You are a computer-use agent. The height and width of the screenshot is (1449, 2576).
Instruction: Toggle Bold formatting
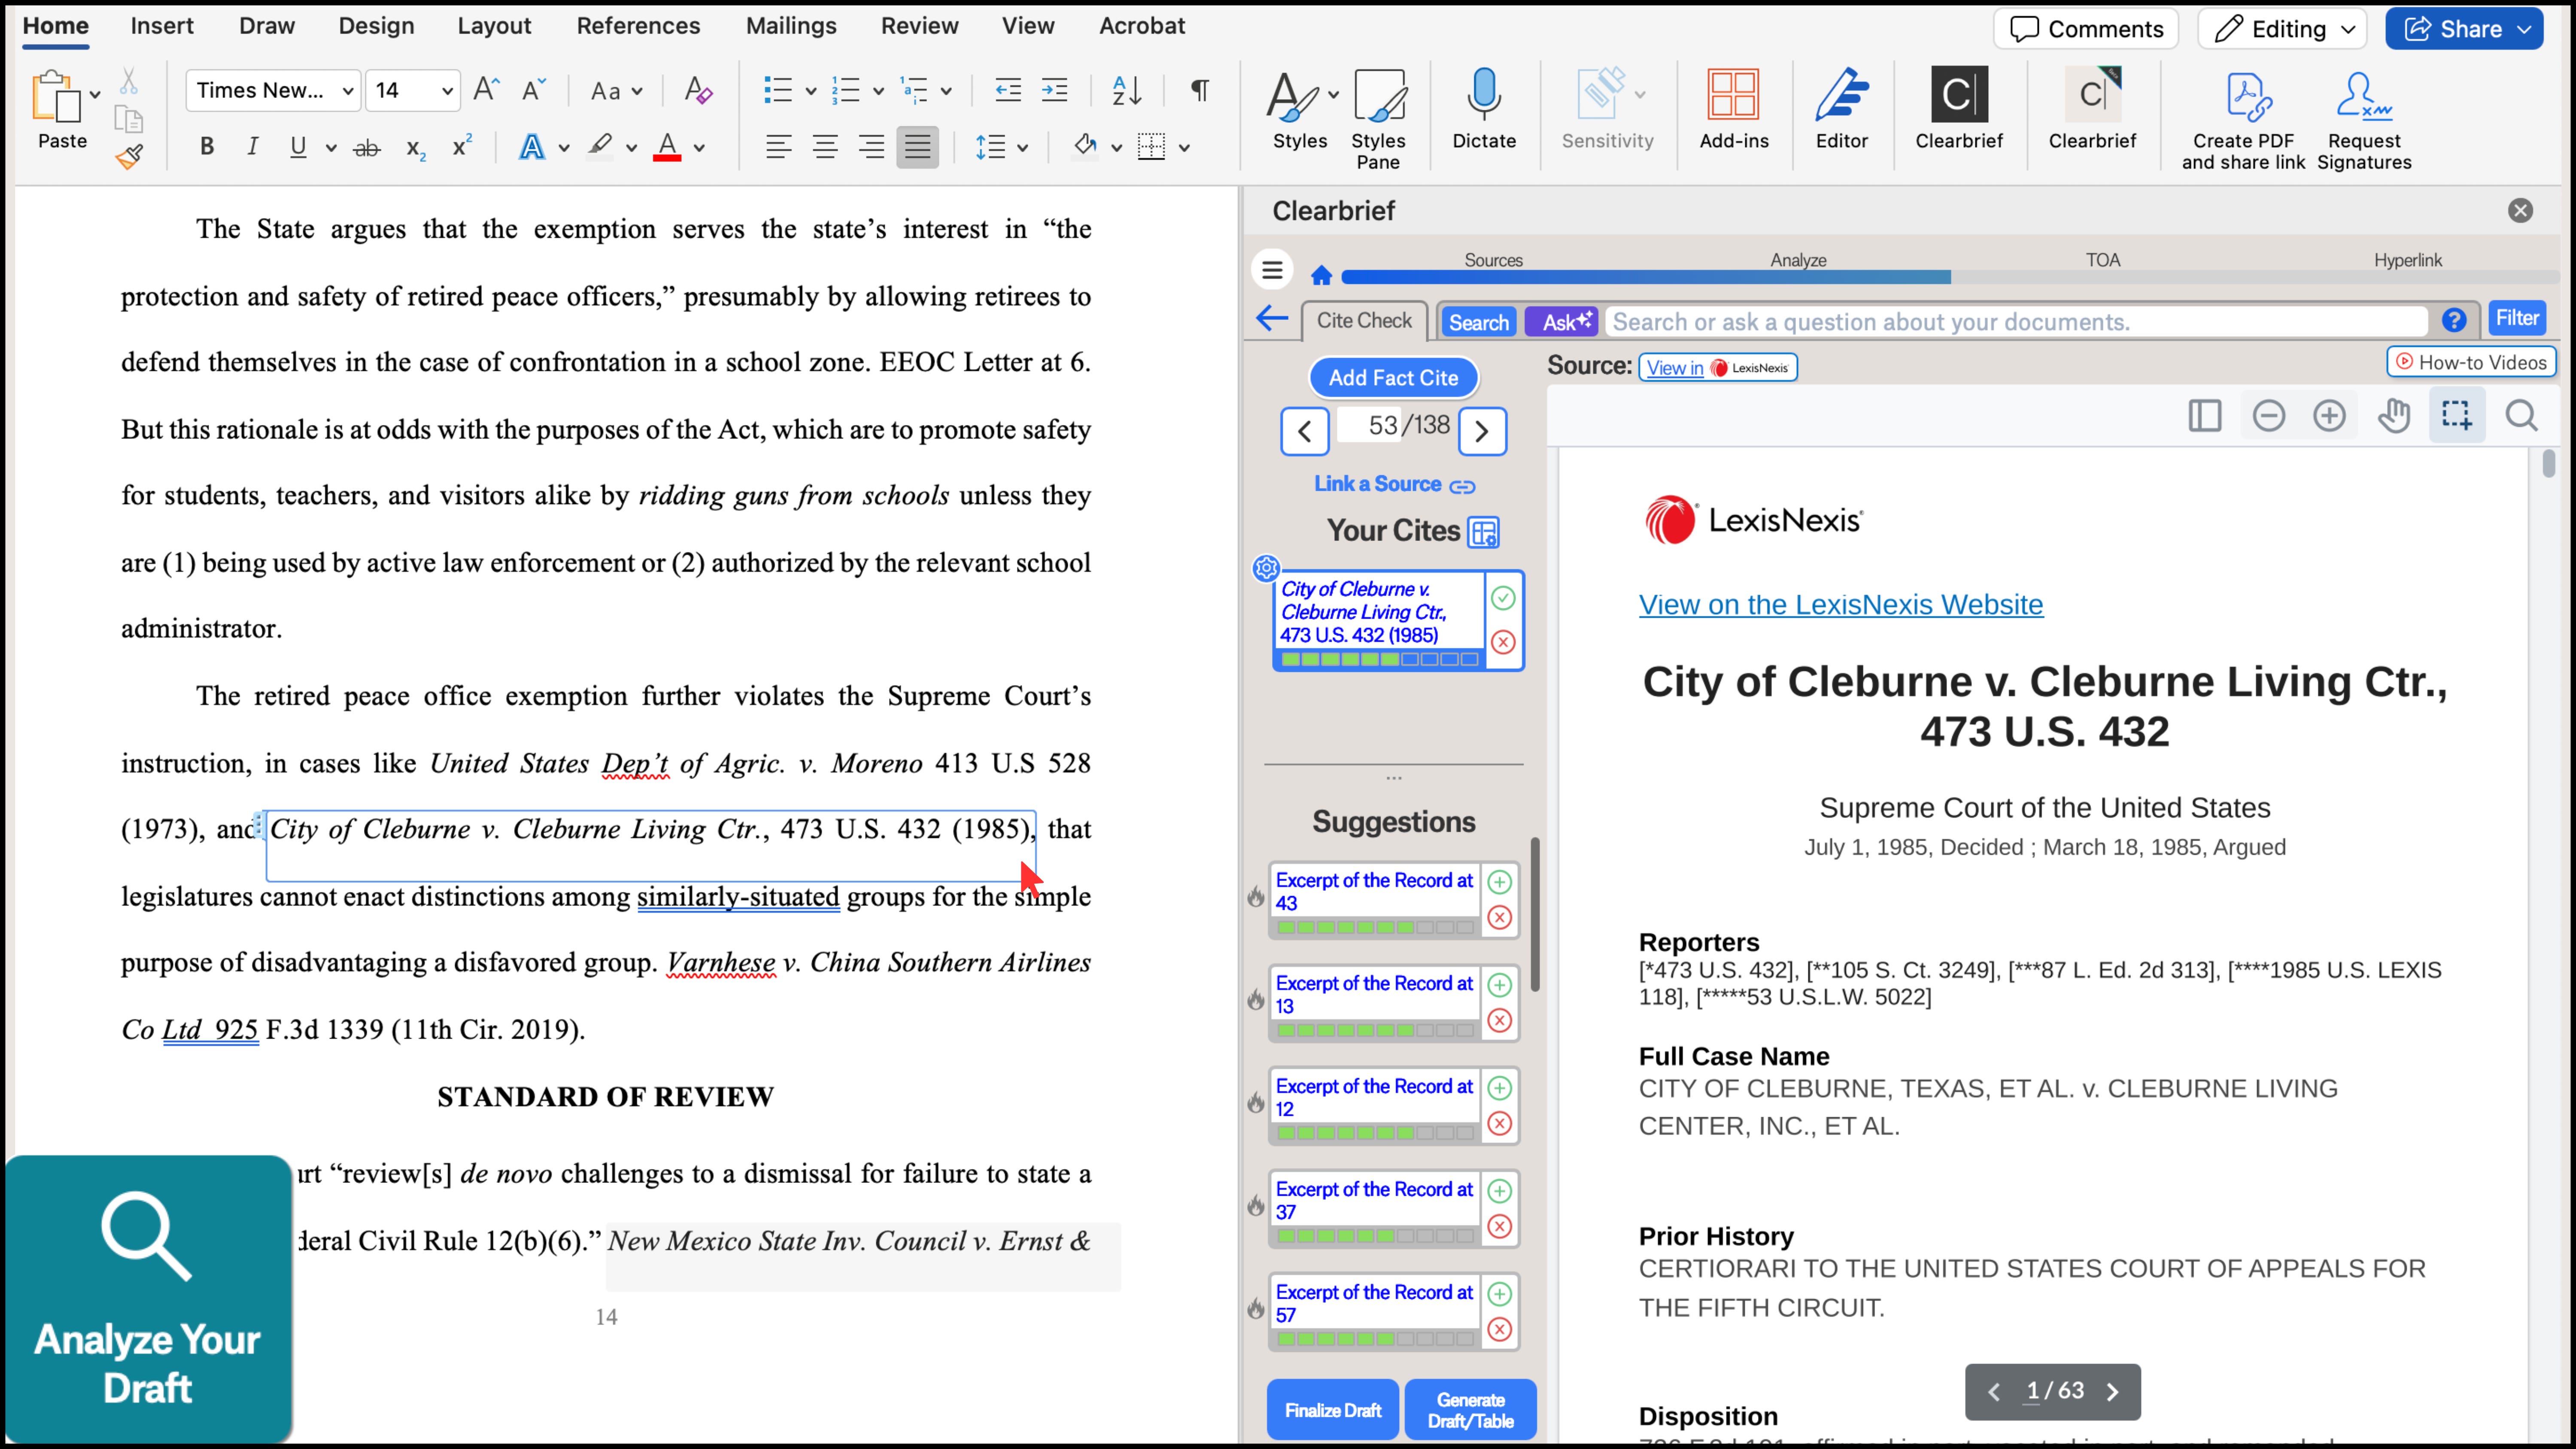[207, 147]
